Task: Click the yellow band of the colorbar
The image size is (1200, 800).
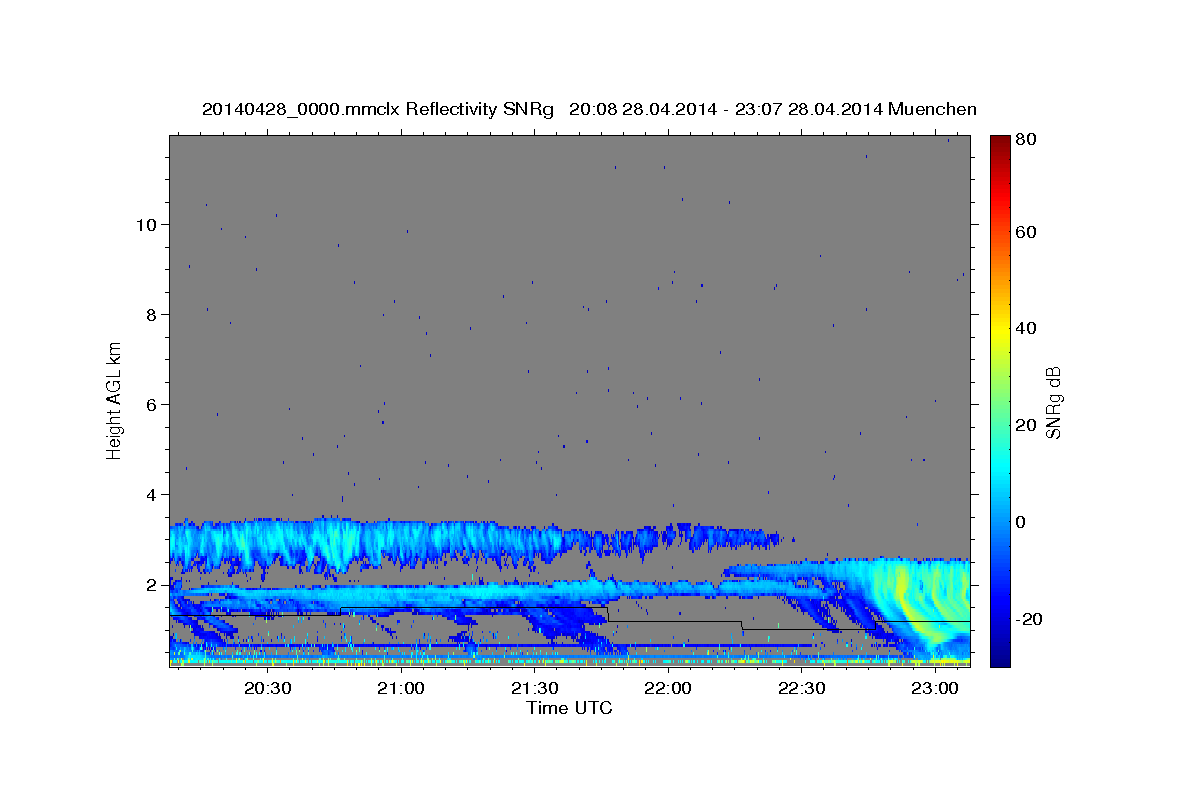Action: pos(1000,328)
